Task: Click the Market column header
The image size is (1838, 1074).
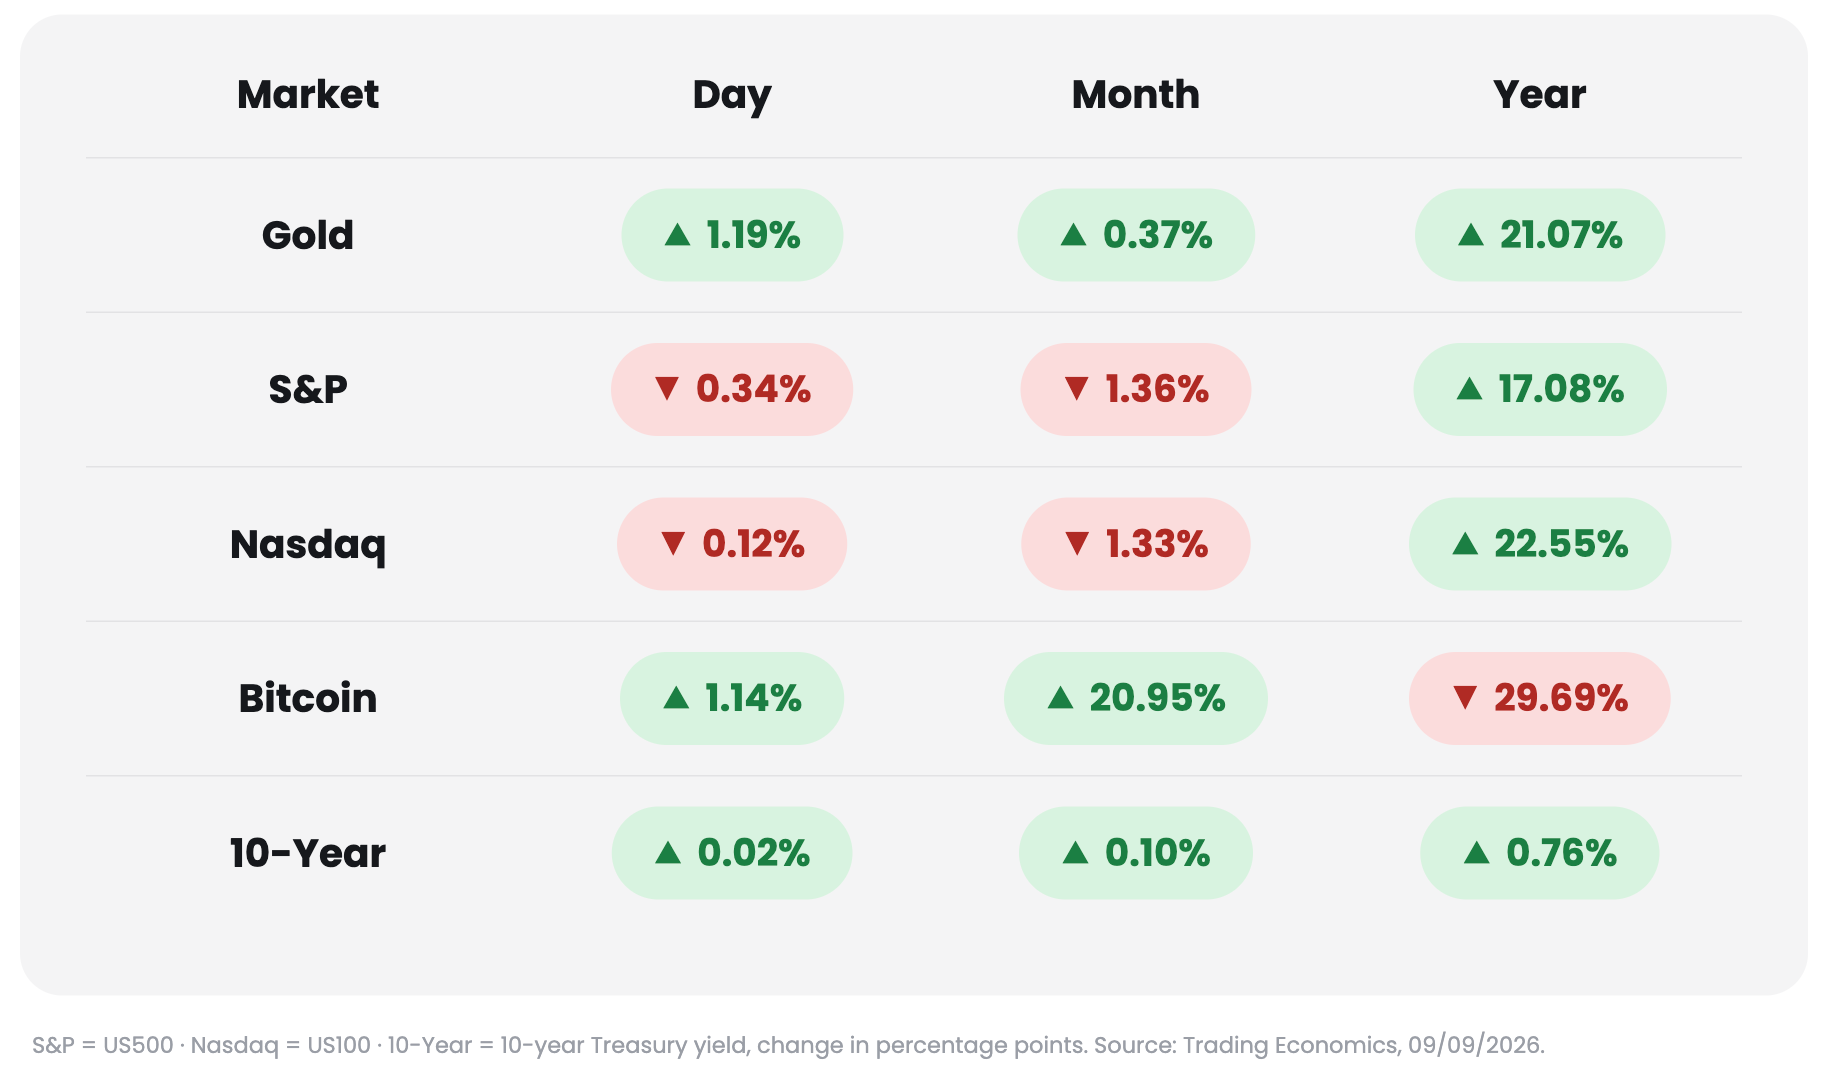Action: [308, 94]
